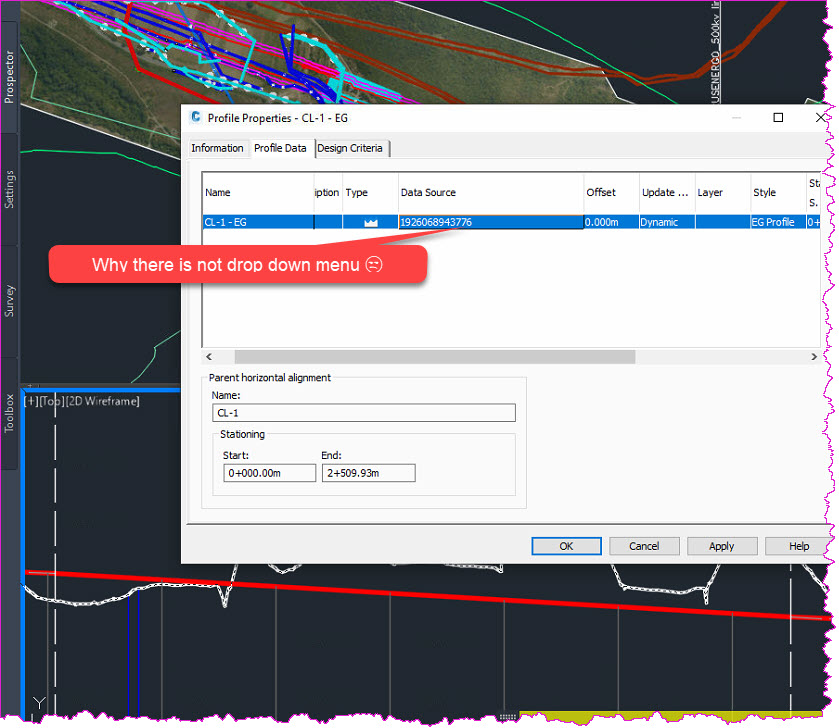The image size is (839, 728).
Task: Switch to the Information tab
Action: (x=217, y=148)
